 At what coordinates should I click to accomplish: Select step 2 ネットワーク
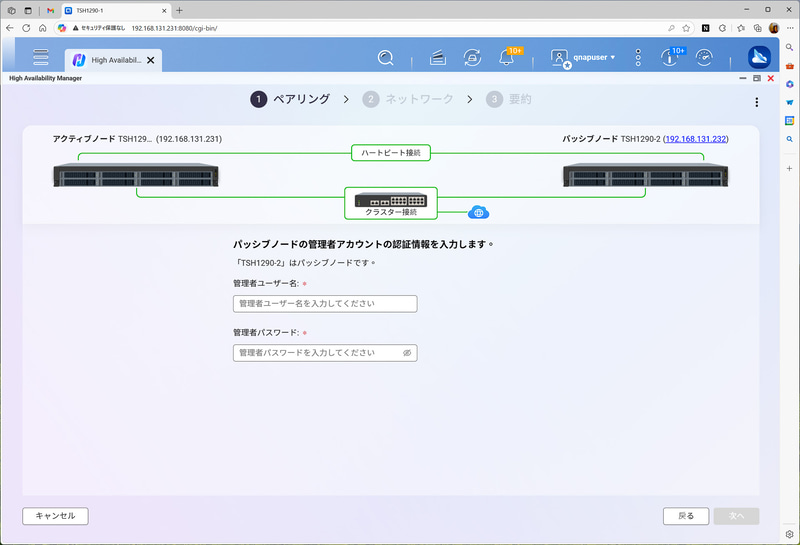click(408, 99)
